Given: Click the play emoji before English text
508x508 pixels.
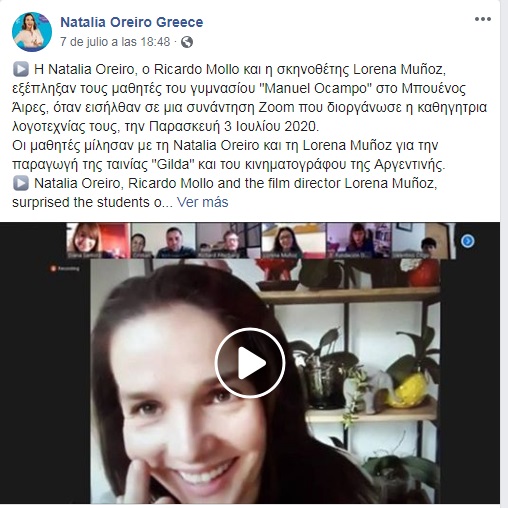Looking at the screenshot, I should 21,183.
